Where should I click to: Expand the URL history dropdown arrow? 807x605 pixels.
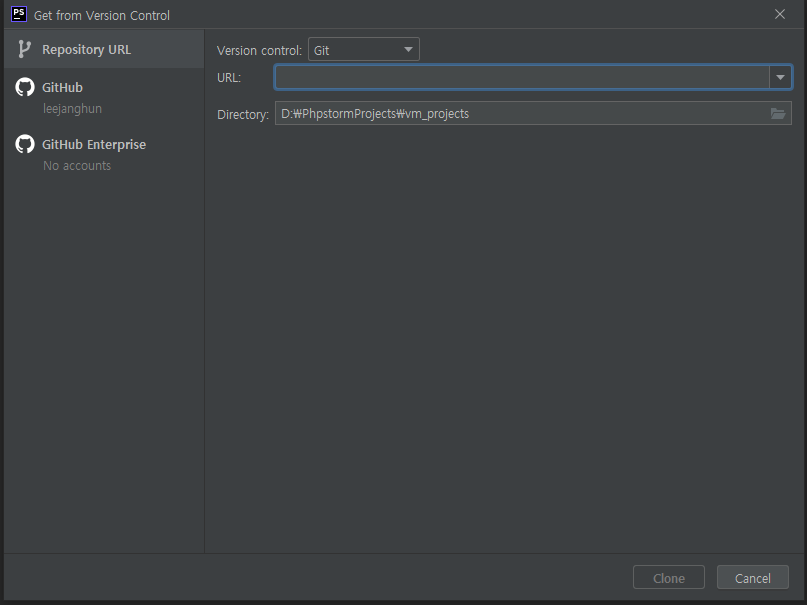point(780,77)
